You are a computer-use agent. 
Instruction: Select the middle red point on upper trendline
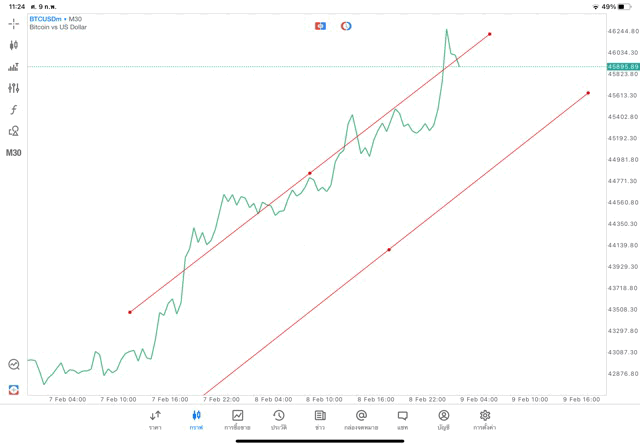(310, 173)
